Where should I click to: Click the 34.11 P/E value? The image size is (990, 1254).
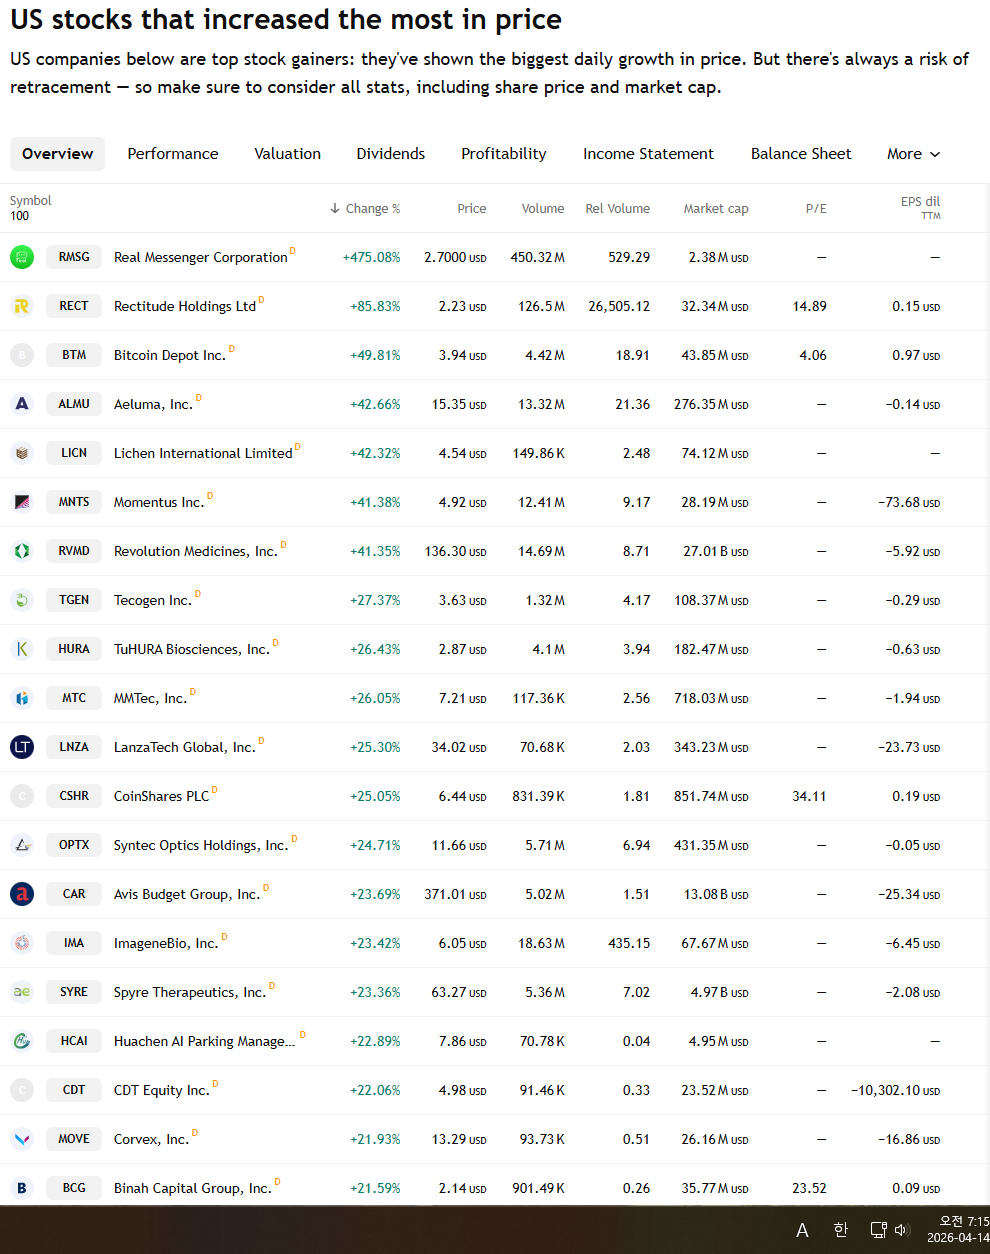tap(809, 797)
